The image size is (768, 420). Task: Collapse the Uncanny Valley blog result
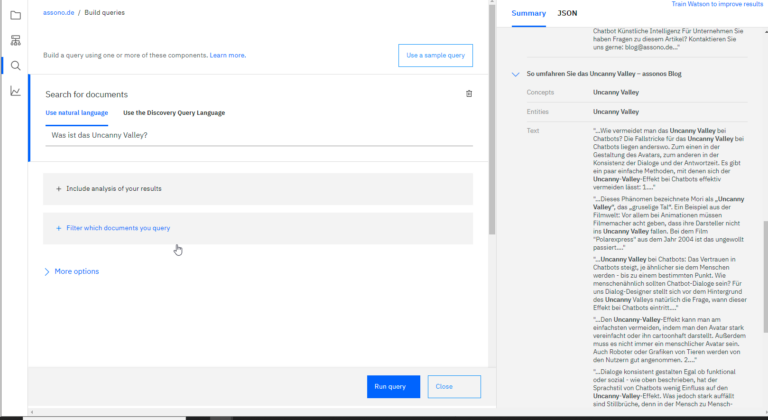[515, 74]
